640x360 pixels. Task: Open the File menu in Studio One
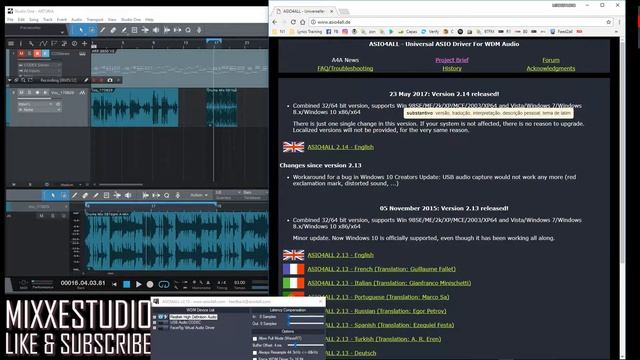tap(10, 20)
